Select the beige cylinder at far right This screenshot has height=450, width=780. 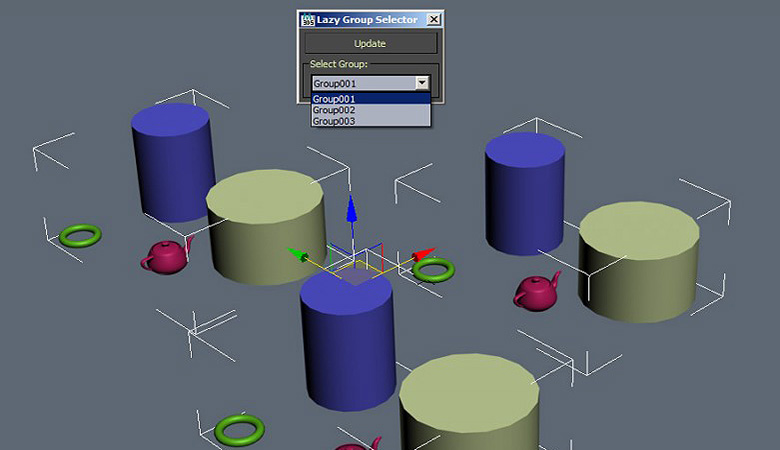click(x=639, y=262)
